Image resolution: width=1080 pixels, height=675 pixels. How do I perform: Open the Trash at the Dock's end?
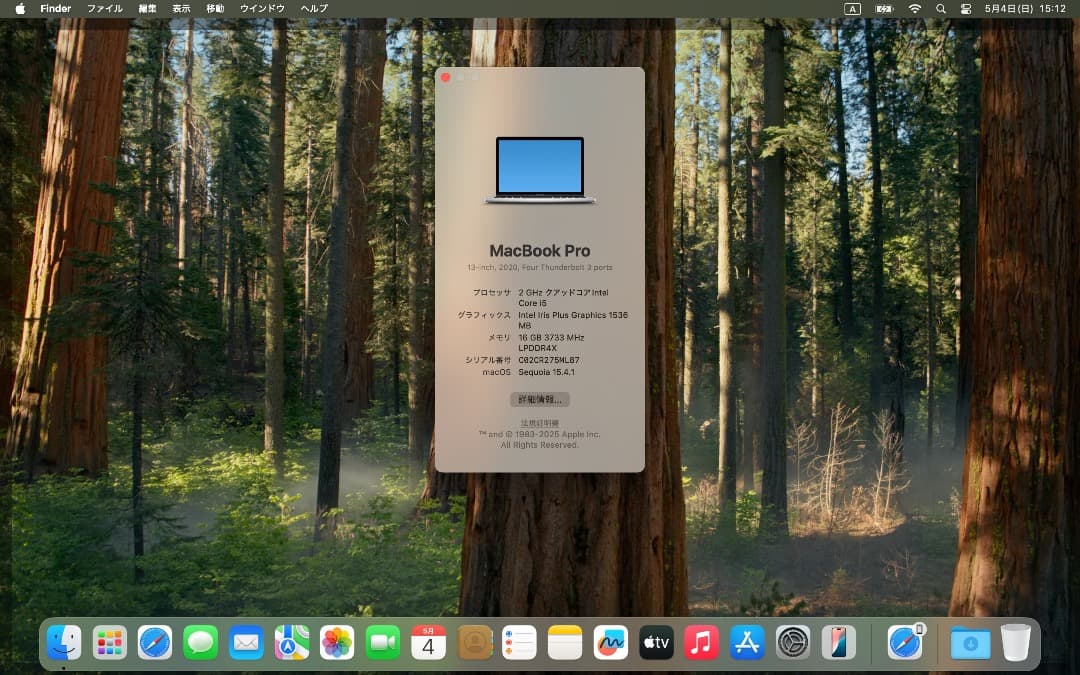point(1017,643)
